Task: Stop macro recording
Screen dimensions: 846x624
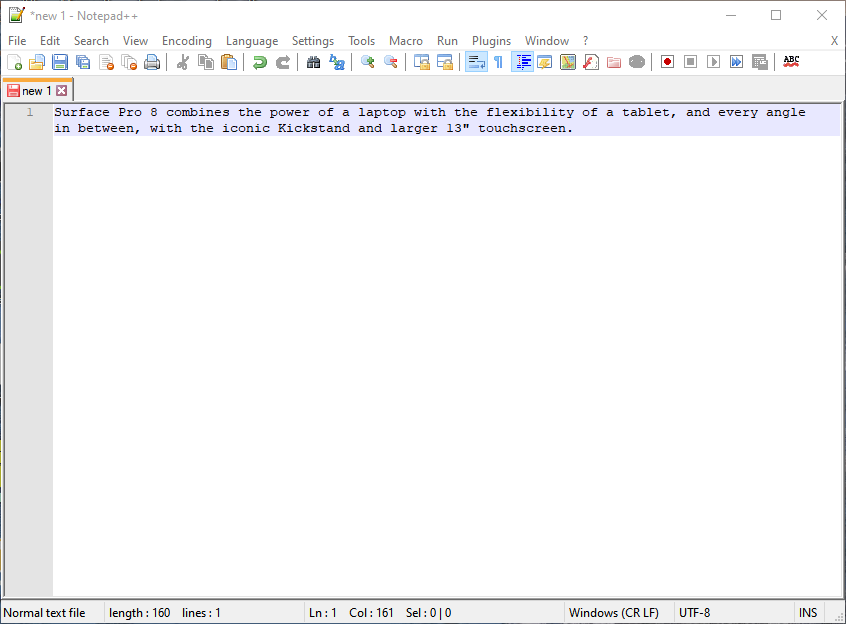Action: click(x=691, y=63)
